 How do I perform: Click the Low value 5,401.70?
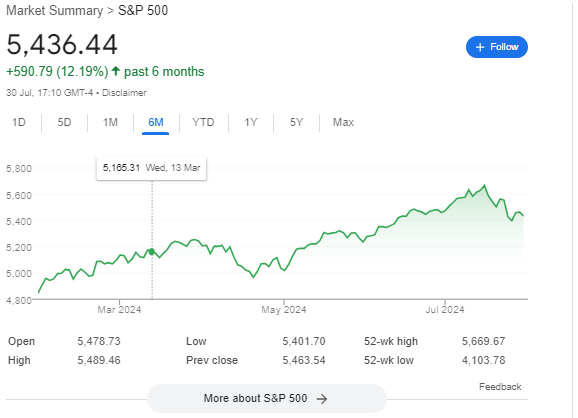click(304, 341)
